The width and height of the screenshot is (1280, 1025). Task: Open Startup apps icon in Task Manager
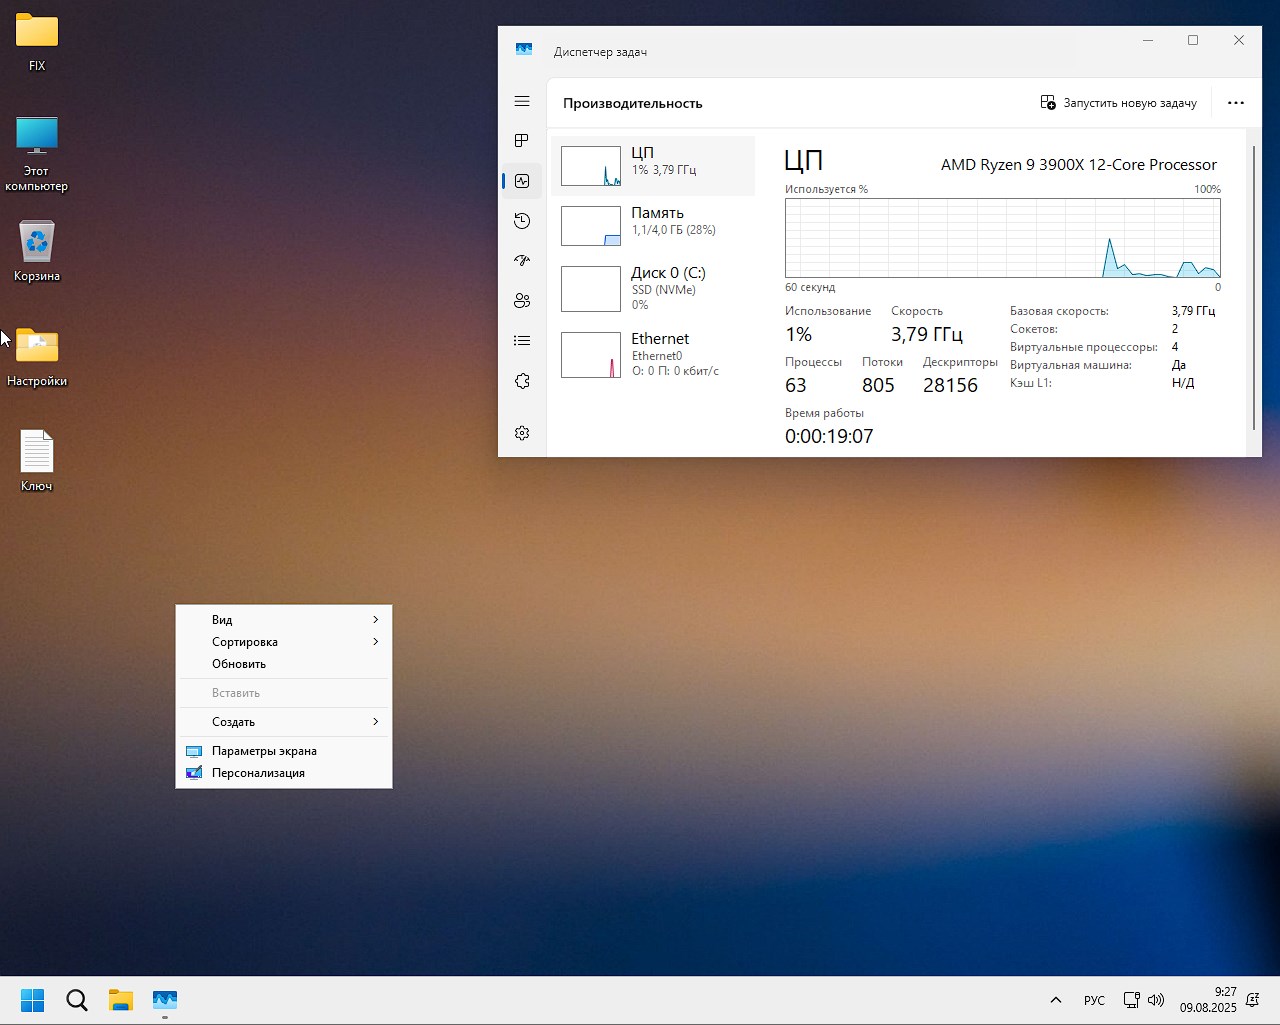(x=522, y=261)
